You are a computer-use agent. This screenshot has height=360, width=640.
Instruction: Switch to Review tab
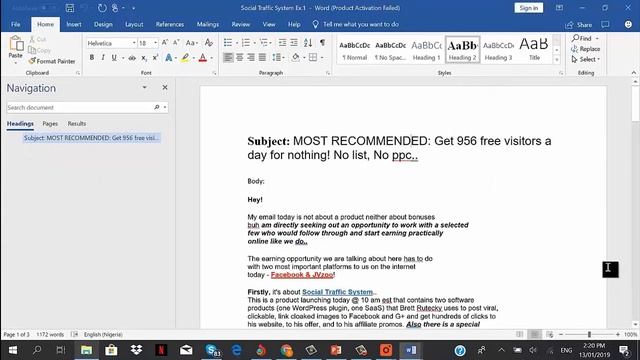[241, 24]
